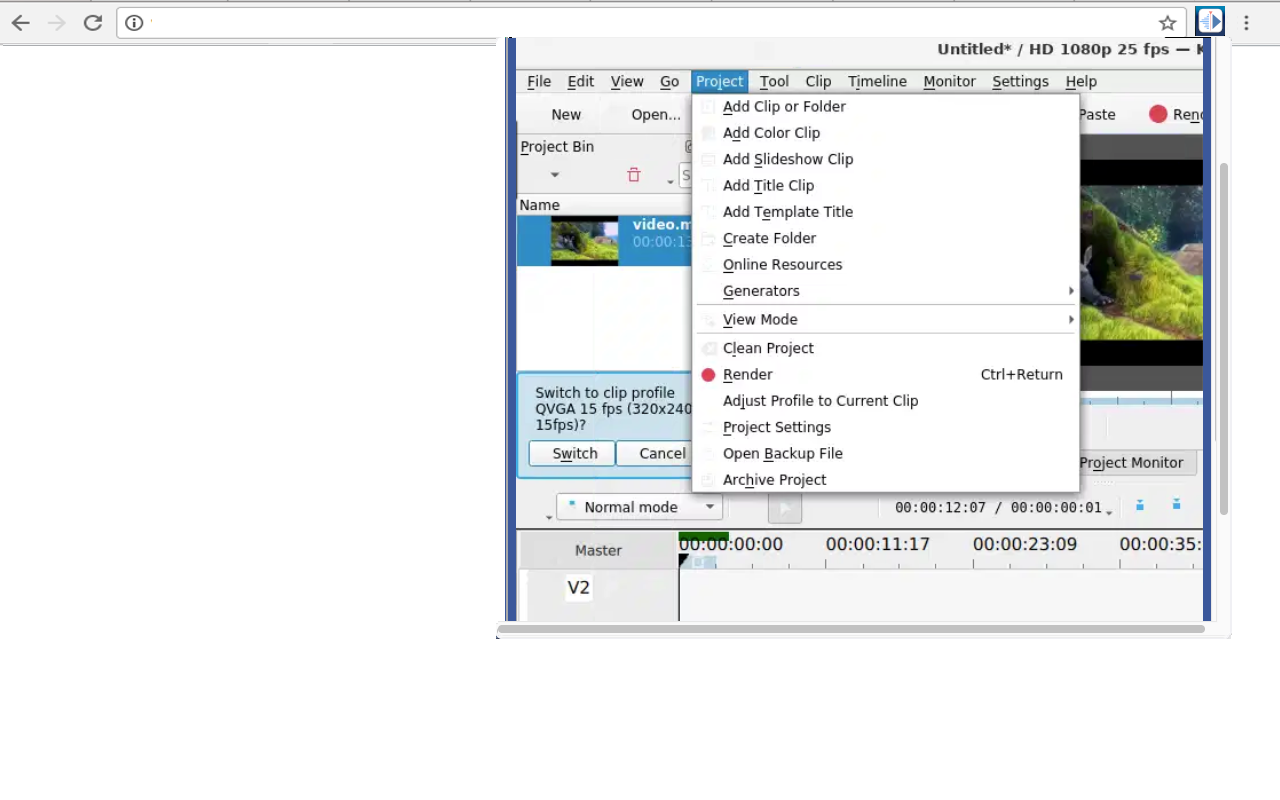
Task: Select the video clip thumbnail in the Project Bin
Action: coord(585,241)
